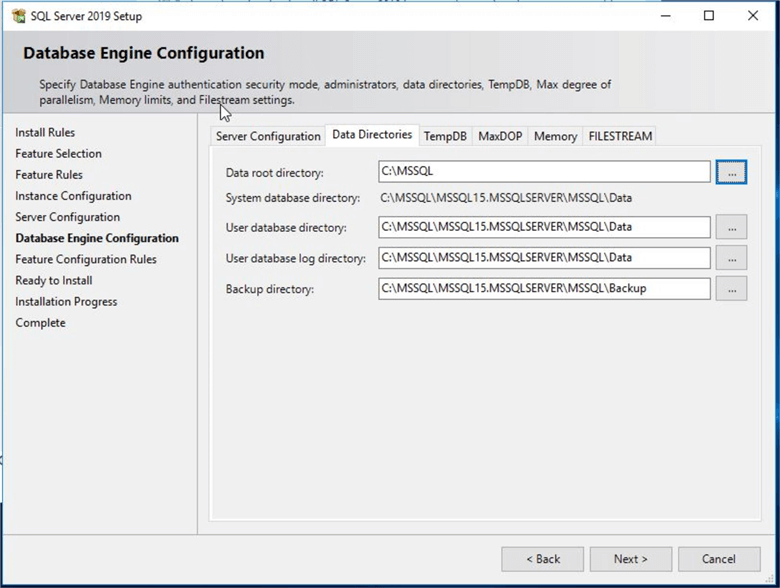Browse for the User database directory
Viewport: 780px width, 588px height.
pos(731,228)
